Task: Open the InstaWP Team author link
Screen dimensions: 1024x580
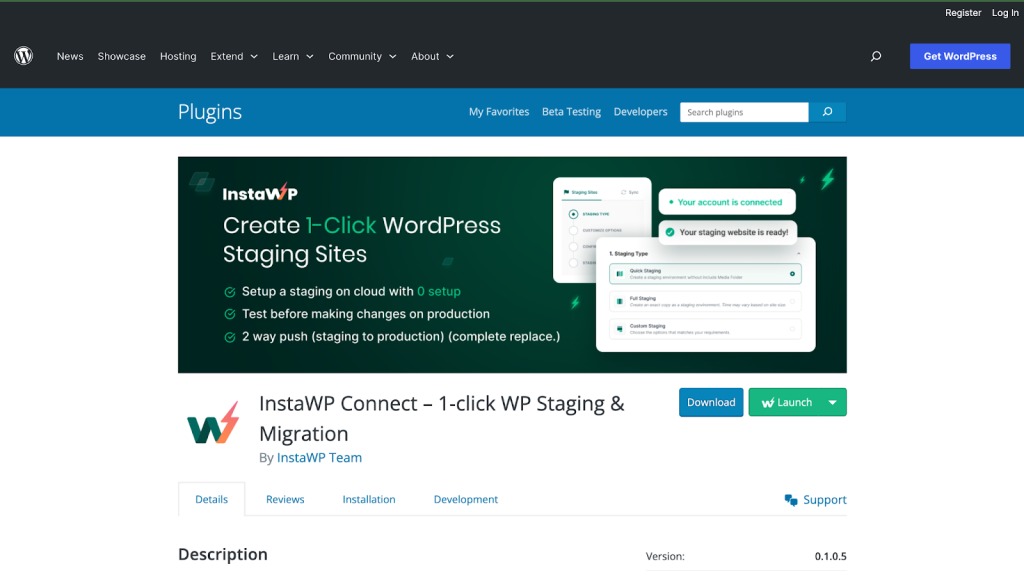Action: click(x=319, y=458)
